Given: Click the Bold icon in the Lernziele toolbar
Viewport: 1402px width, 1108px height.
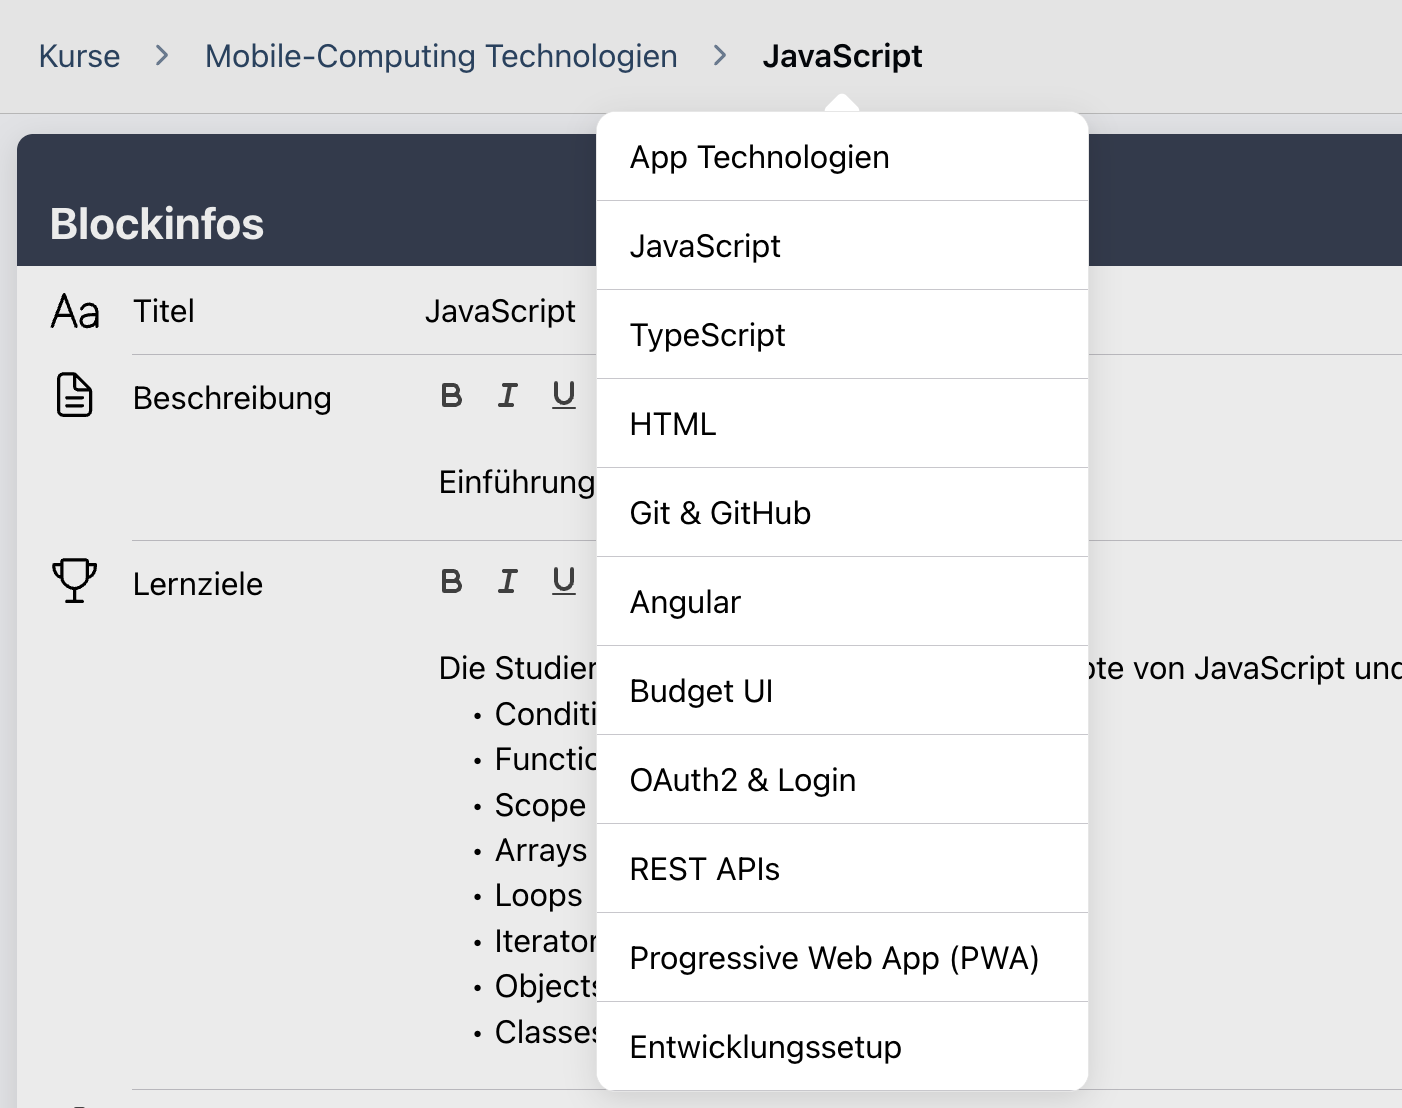Looking at the screenshot, I should coord(452,581).
